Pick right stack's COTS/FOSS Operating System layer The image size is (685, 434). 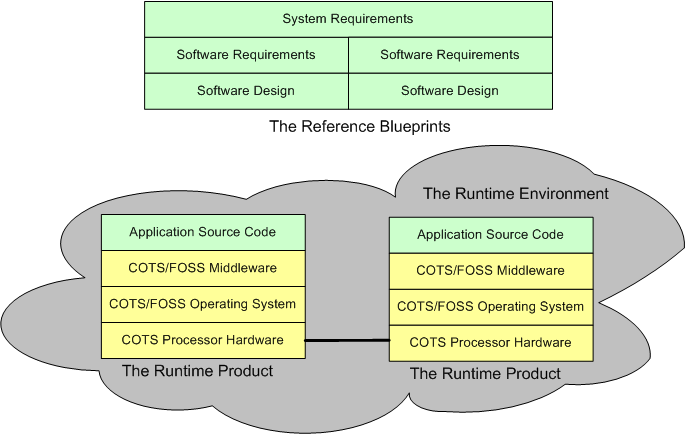(490, 306)
